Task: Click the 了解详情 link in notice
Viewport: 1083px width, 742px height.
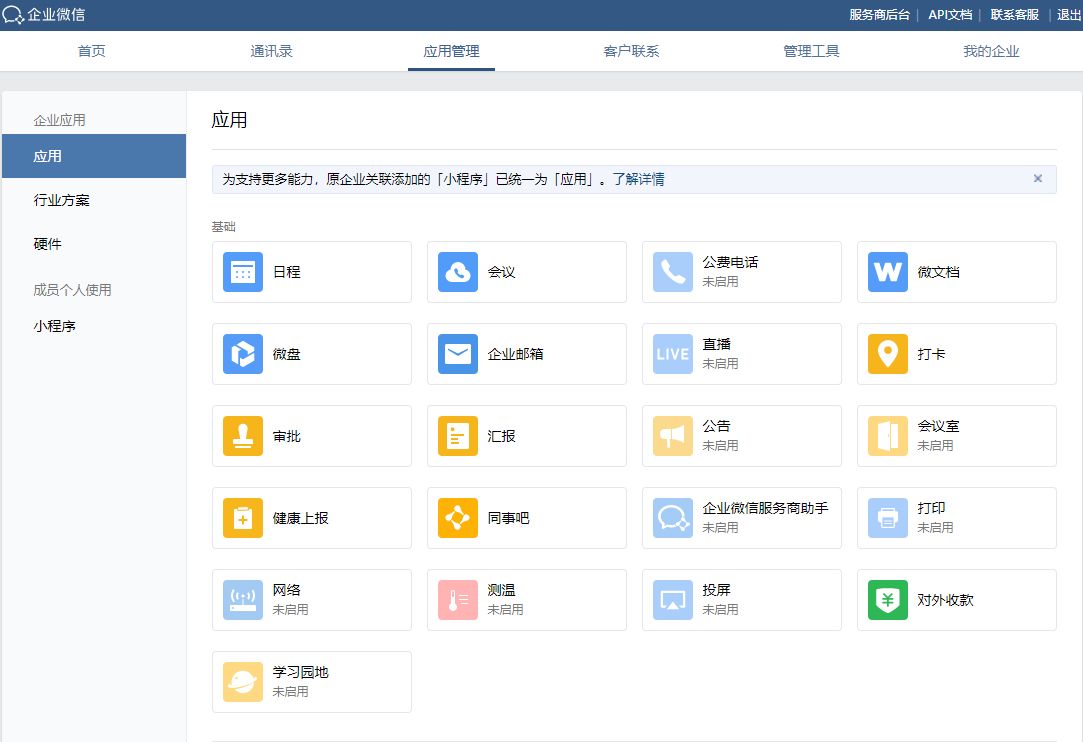Action: coord(639,180)
